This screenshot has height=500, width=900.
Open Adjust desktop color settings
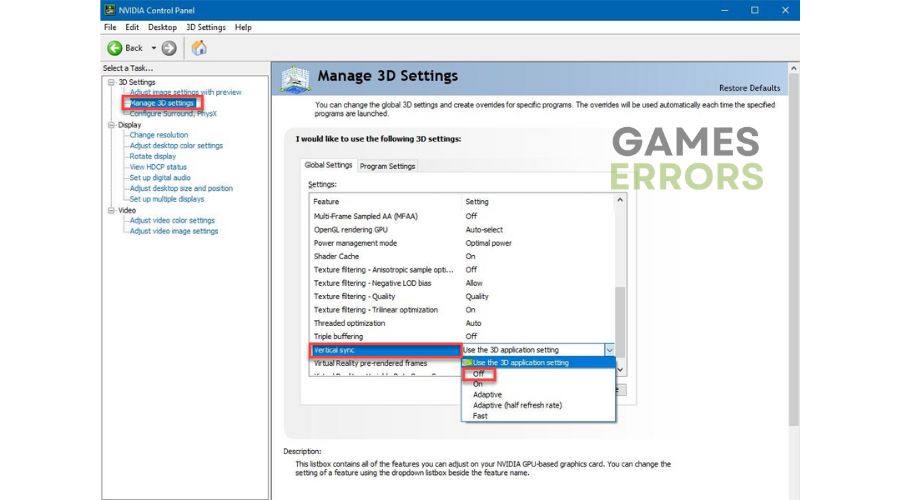point(176,146)
